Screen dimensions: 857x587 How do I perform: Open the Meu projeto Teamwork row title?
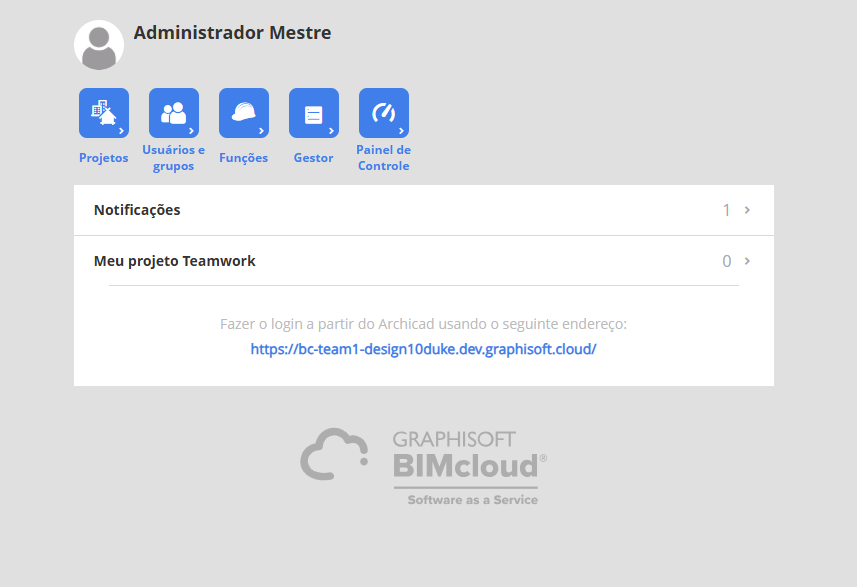tap(175, 261)
